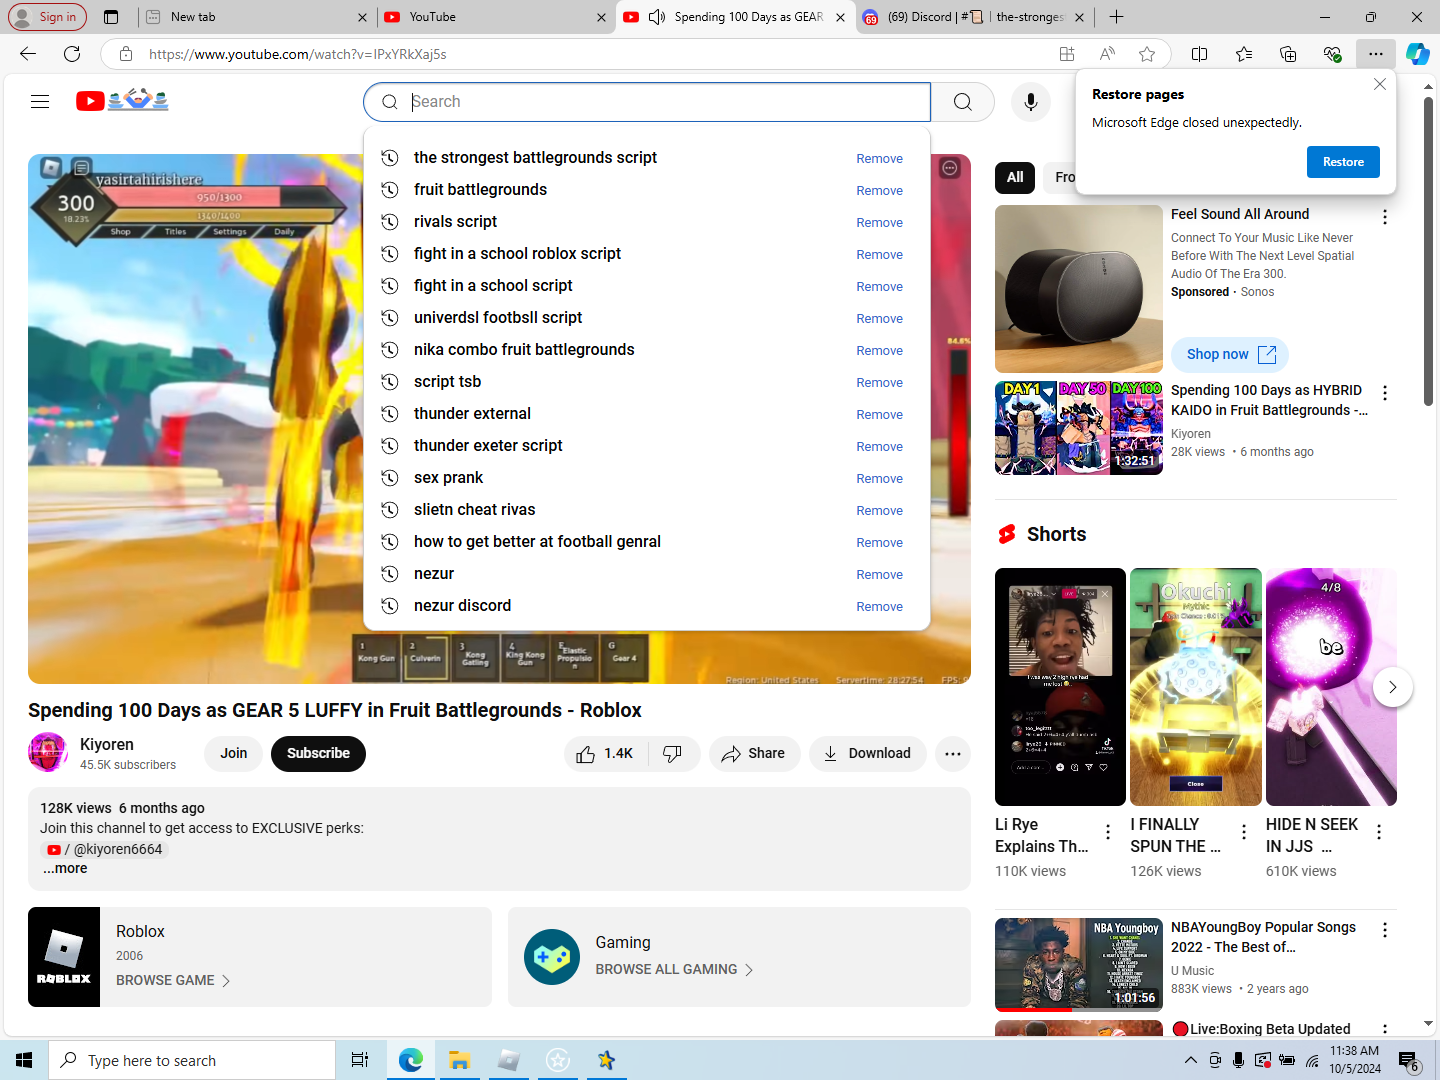Open Copilot sidebar icon
This screenshot has height=1080, width=1440.
pyautogui.click(x=1418, y=54)
